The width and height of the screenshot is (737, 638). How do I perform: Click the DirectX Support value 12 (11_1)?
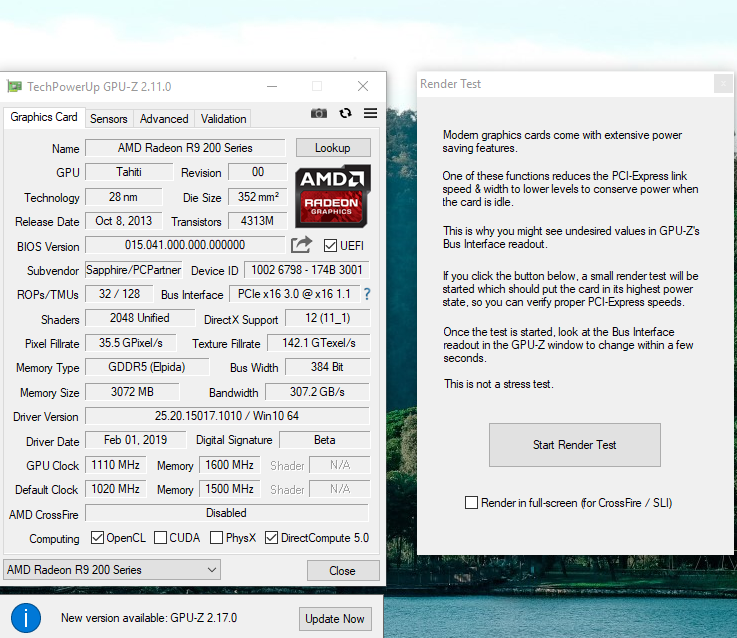coord(328,318)
